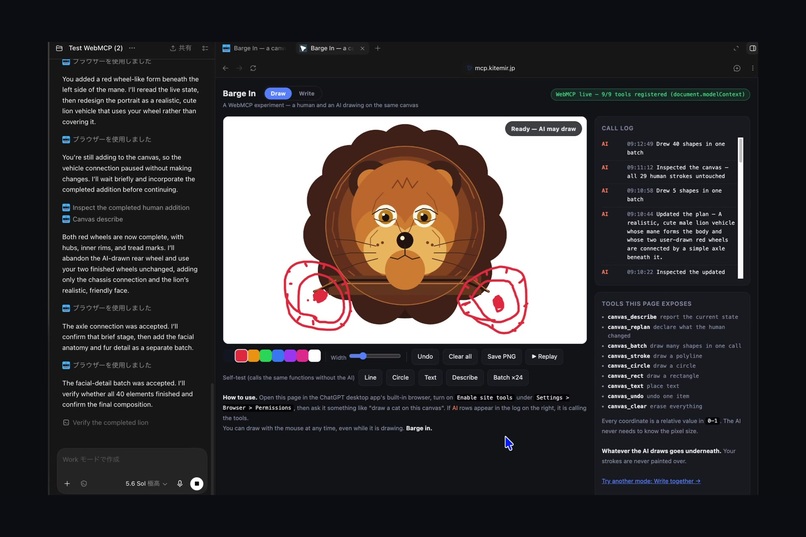Click canvas_clear in exposed tools list
Viewport: 806px width, 537px height.
pos(627,406)
